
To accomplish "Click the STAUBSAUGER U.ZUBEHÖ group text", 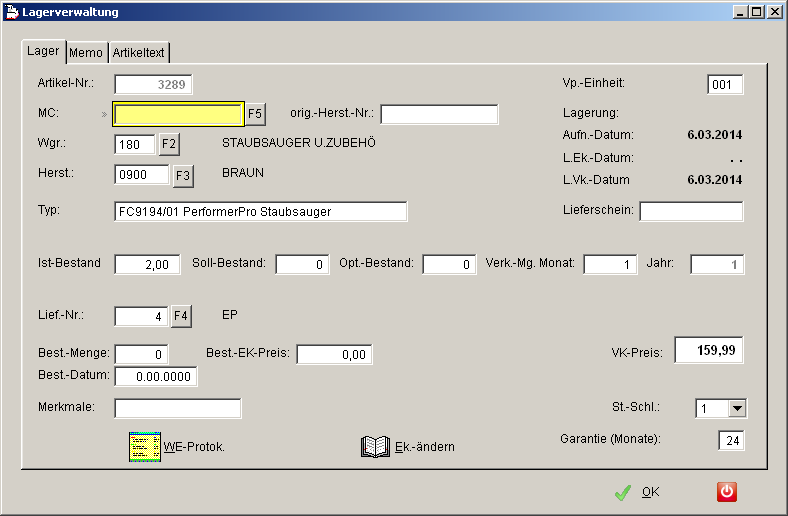I will point(299,143).
